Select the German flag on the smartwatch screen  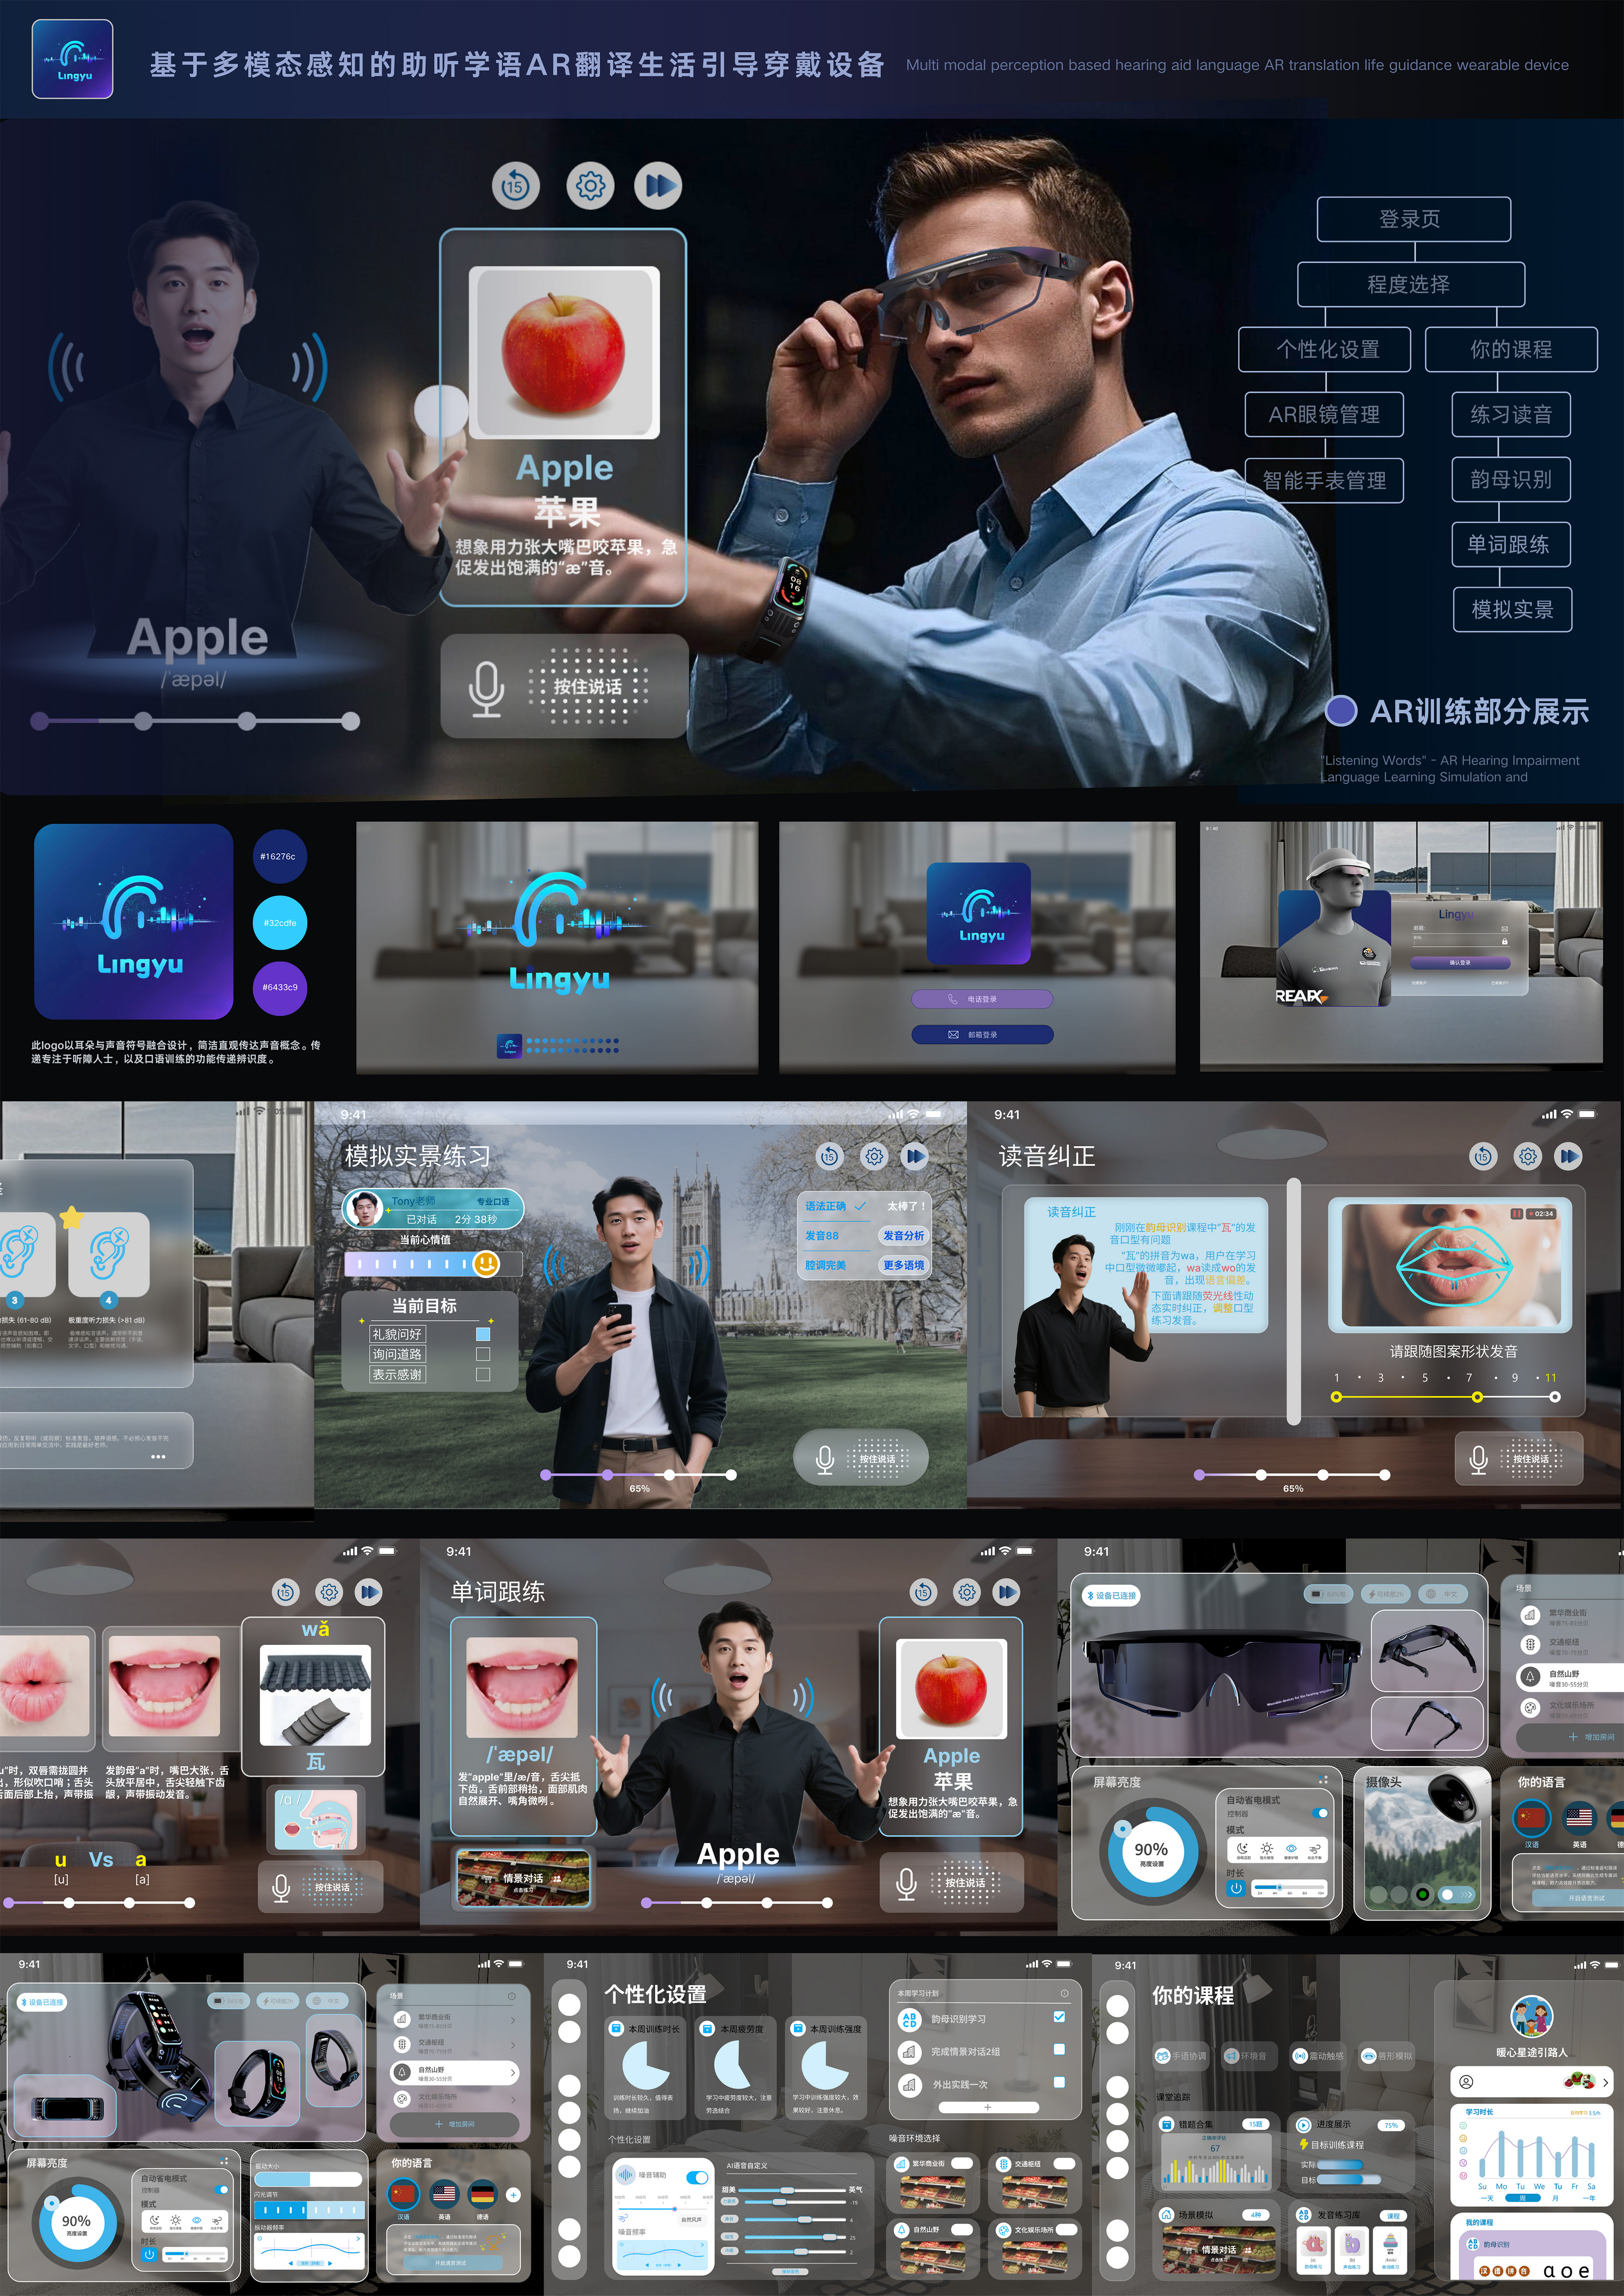(x=483, y=2195)
